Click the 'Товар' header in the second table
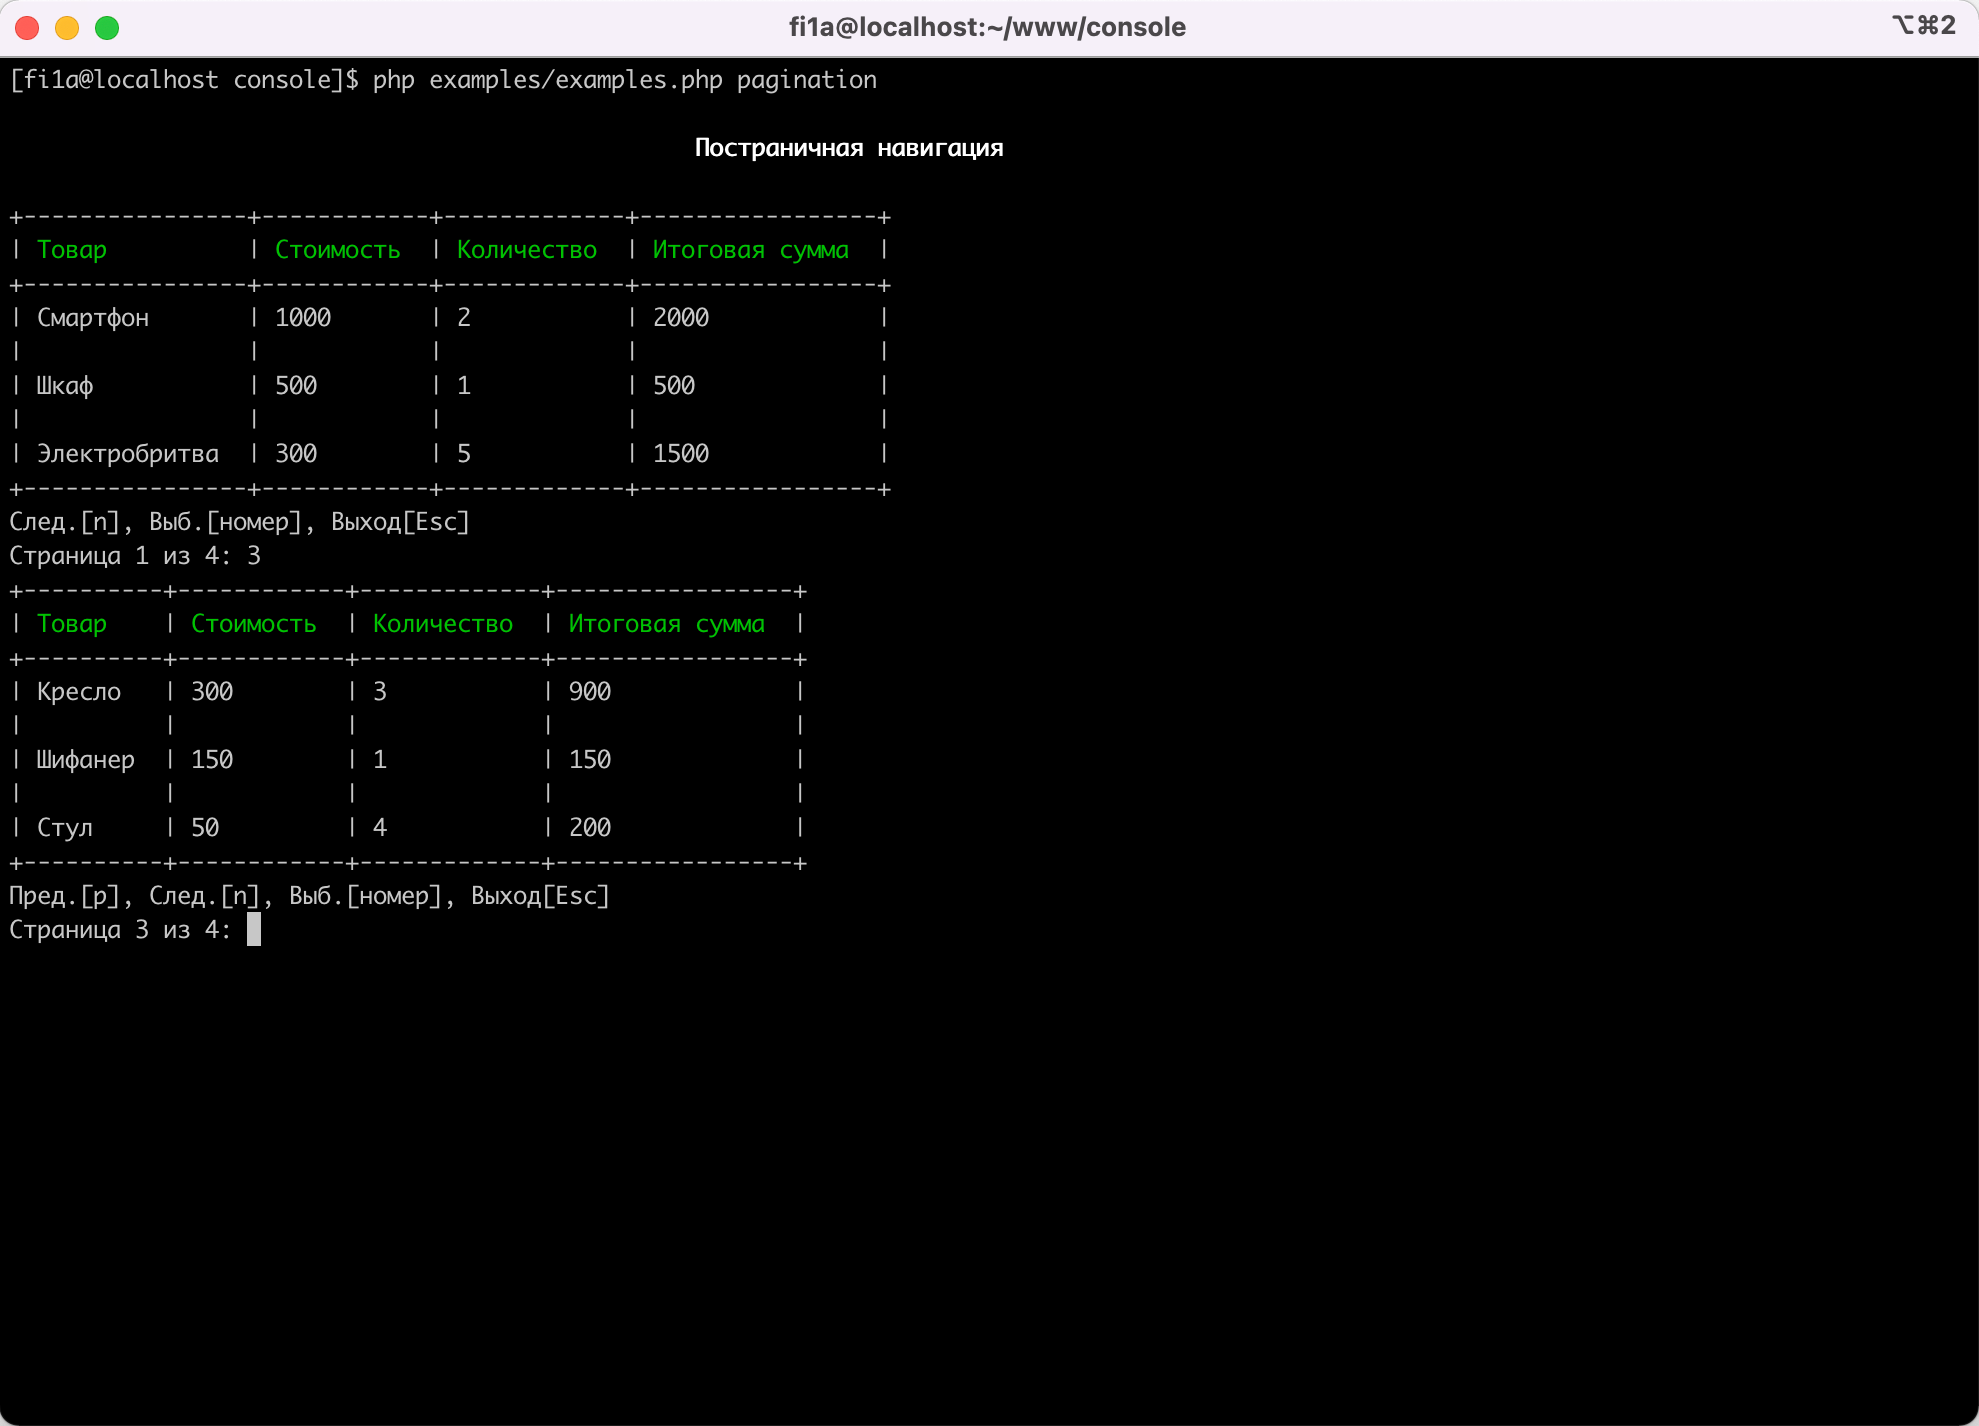 click(x=72, y=624)
